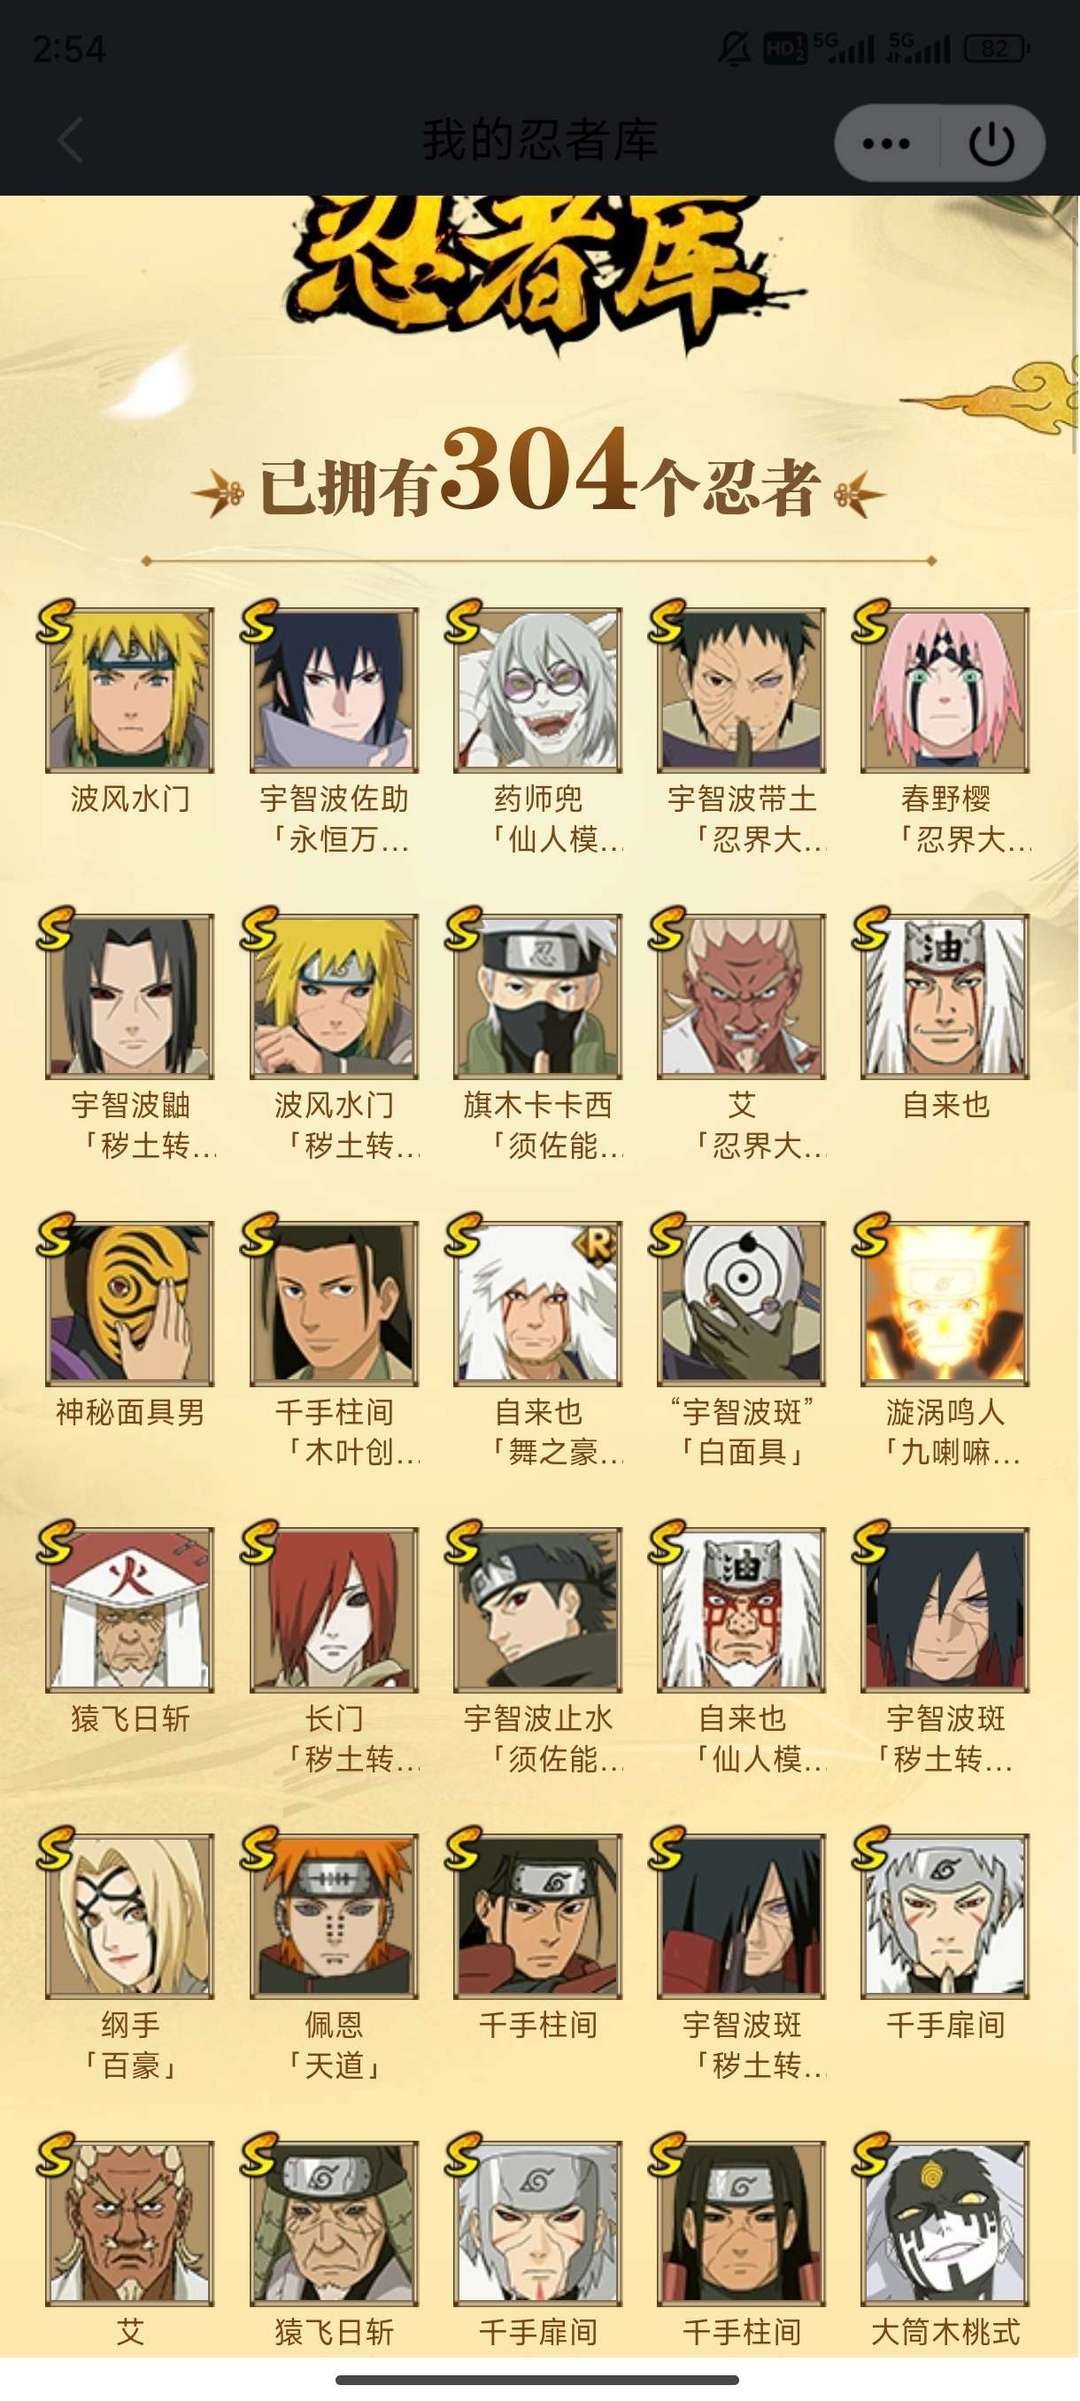Click S rank badge on 波风水门
This screenshot has height=2401, width=1080.
point(55,622)
